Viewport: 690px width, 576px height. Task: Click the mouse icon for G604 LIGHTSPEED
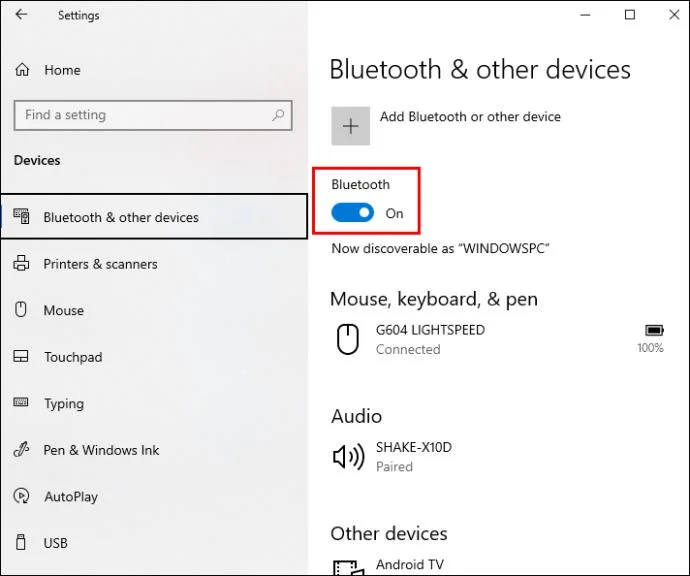[348, 339]
